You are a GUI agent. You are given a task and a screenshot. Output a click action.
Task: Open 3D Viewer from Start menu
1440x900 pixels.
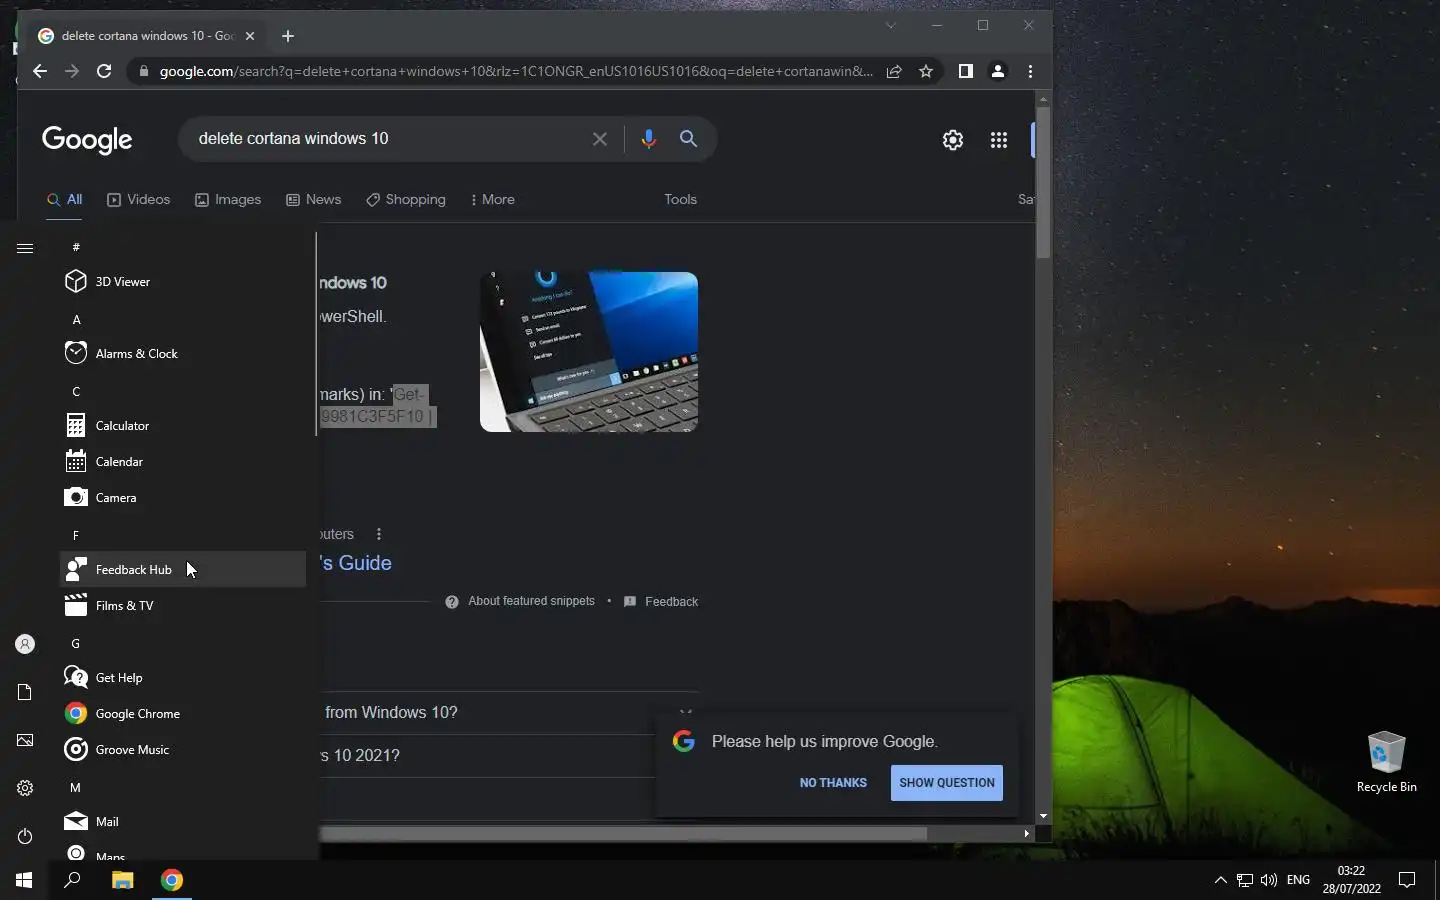click(183, 282)
